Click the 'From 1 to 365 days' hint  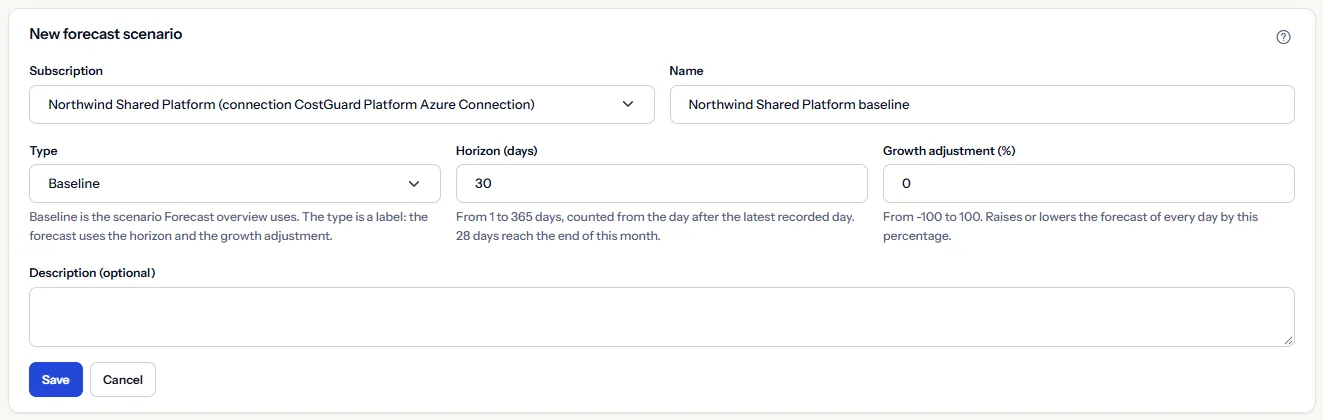pos(655,226)
